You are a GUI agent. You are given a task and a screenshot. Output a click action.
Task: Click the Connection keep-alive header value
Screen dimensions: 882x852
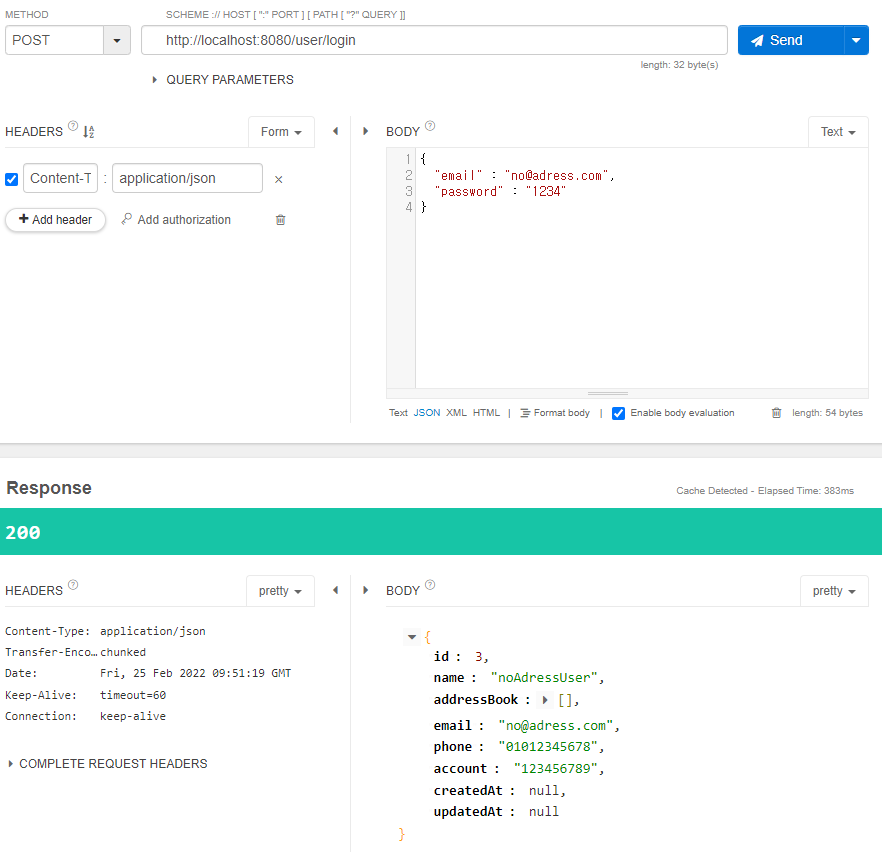133,716
